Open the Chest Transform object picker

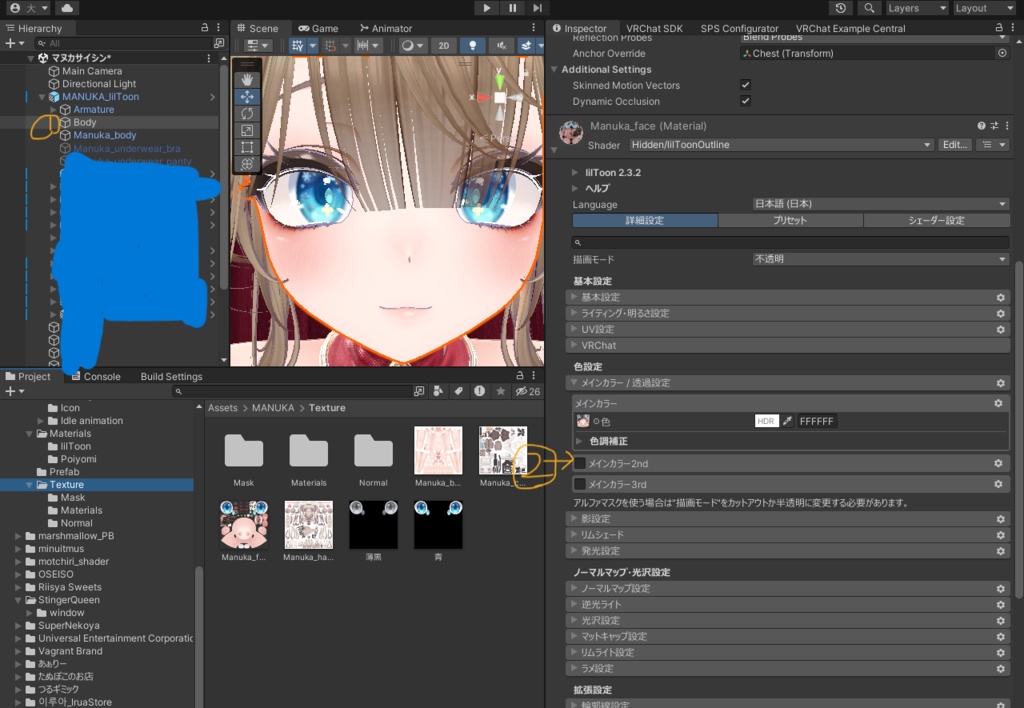tap(1002, 53)
